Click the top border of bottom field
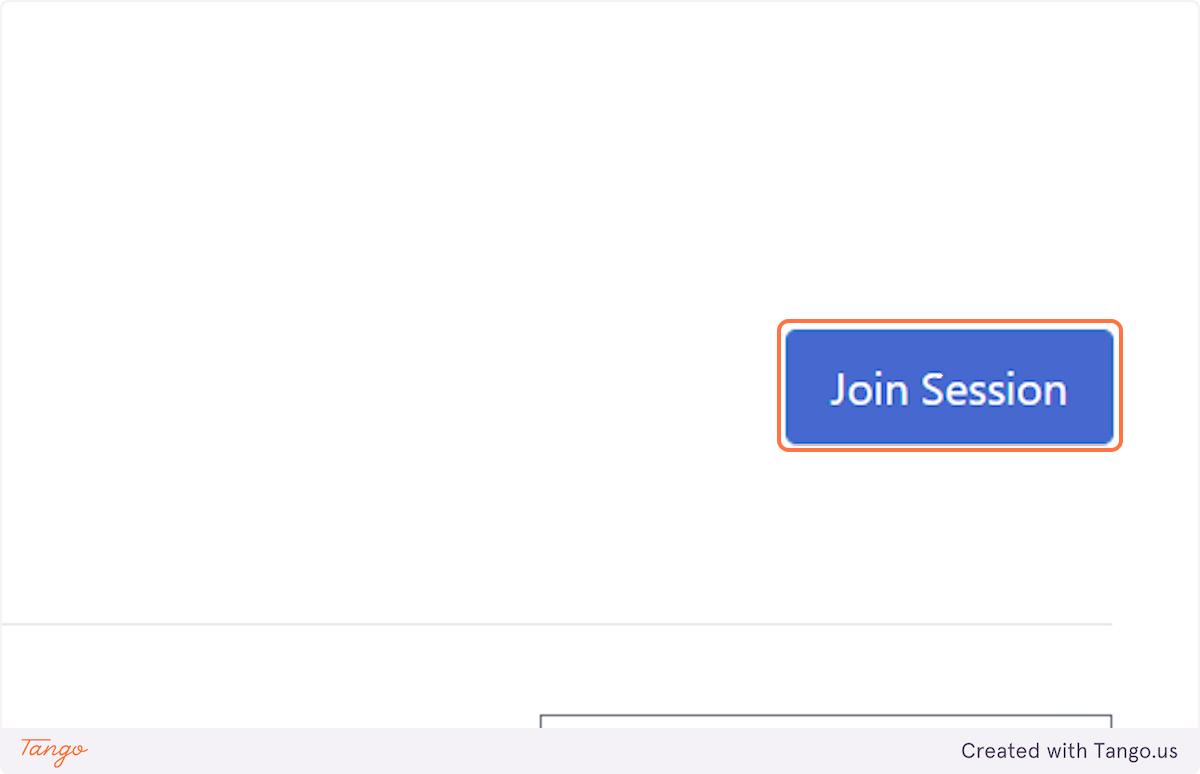The width and height of the screenshot is (1200, 774). [826, 715]
